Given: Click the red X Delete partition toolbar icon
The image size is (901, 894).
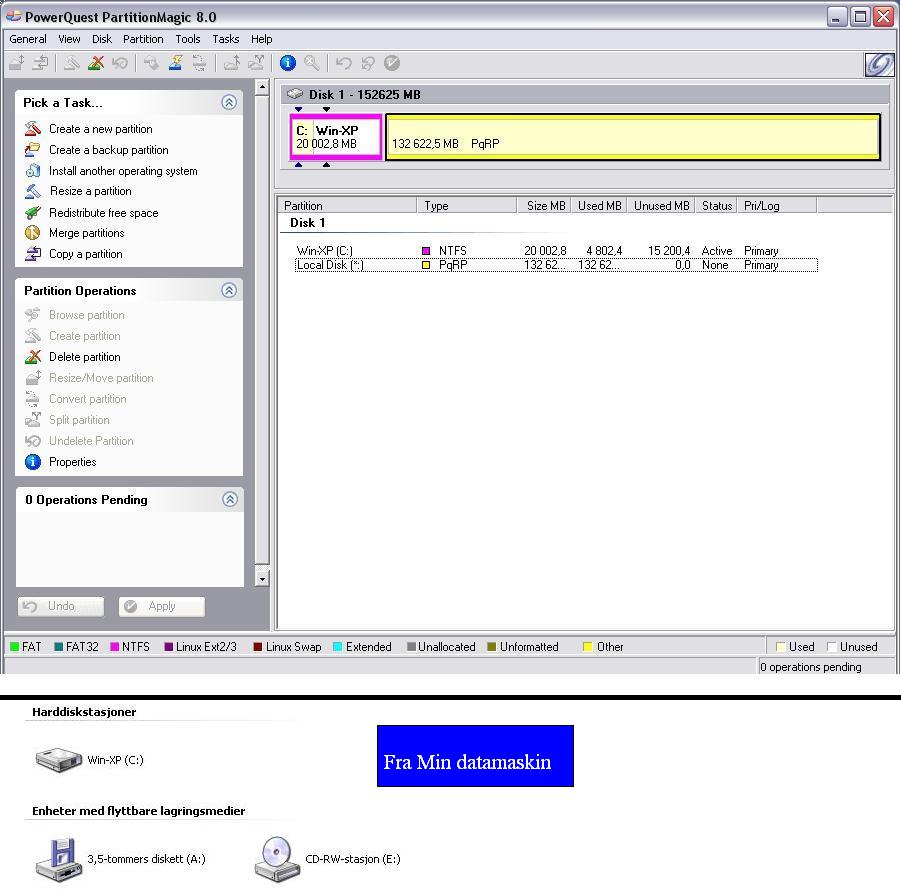Looking at the screenshot, I should click(95, 63).
